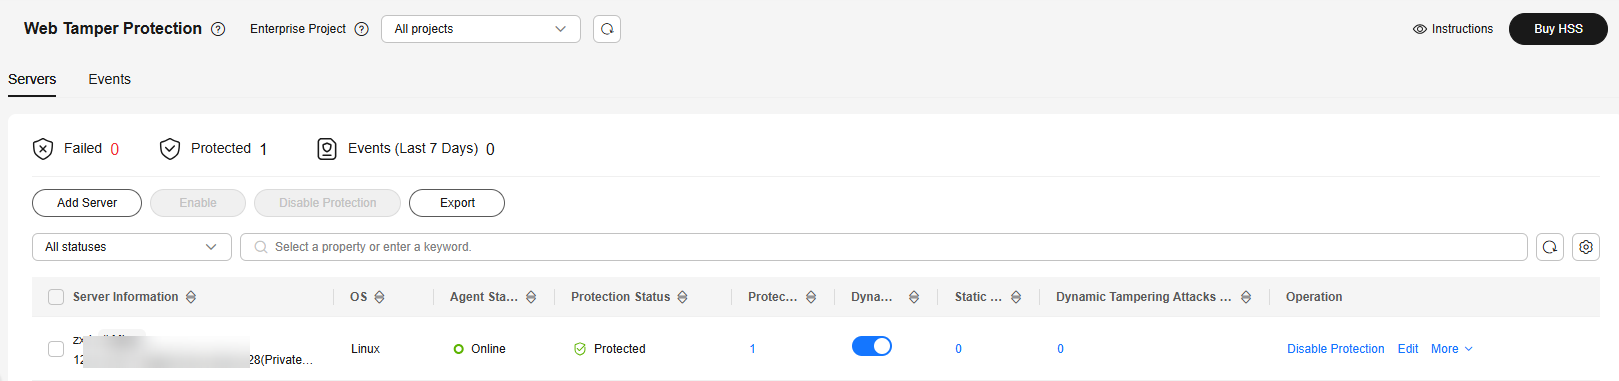Click the Buy HSS button
1619x381 pixels.
click(1558, 29)
